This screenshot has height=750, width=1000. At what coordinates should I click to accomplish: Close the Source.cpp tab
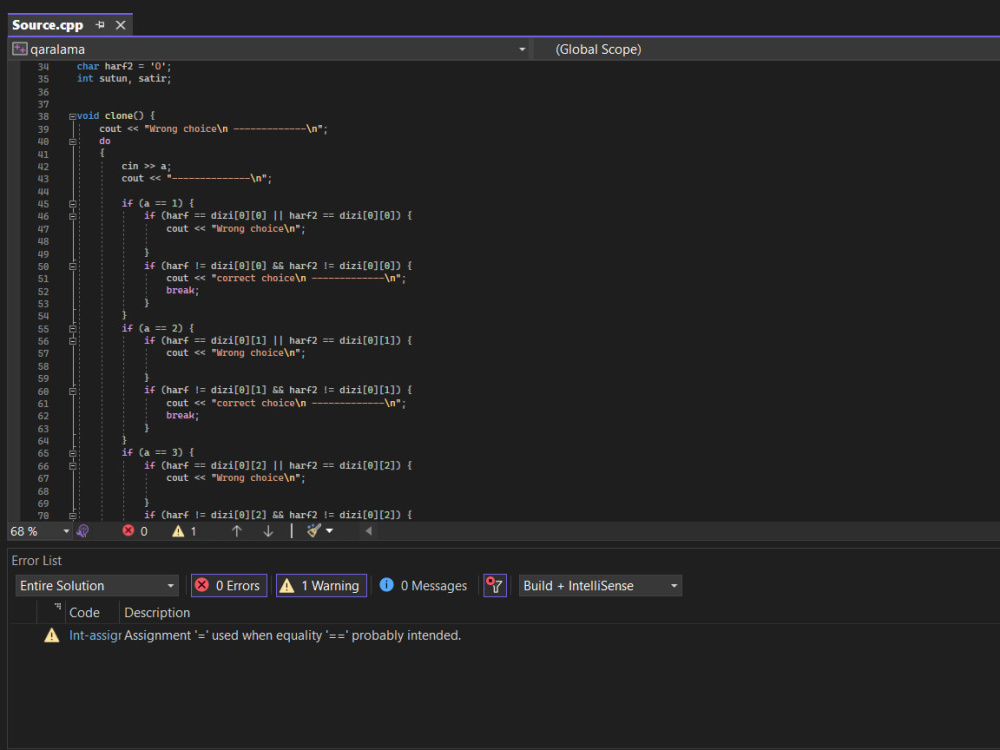121,25
